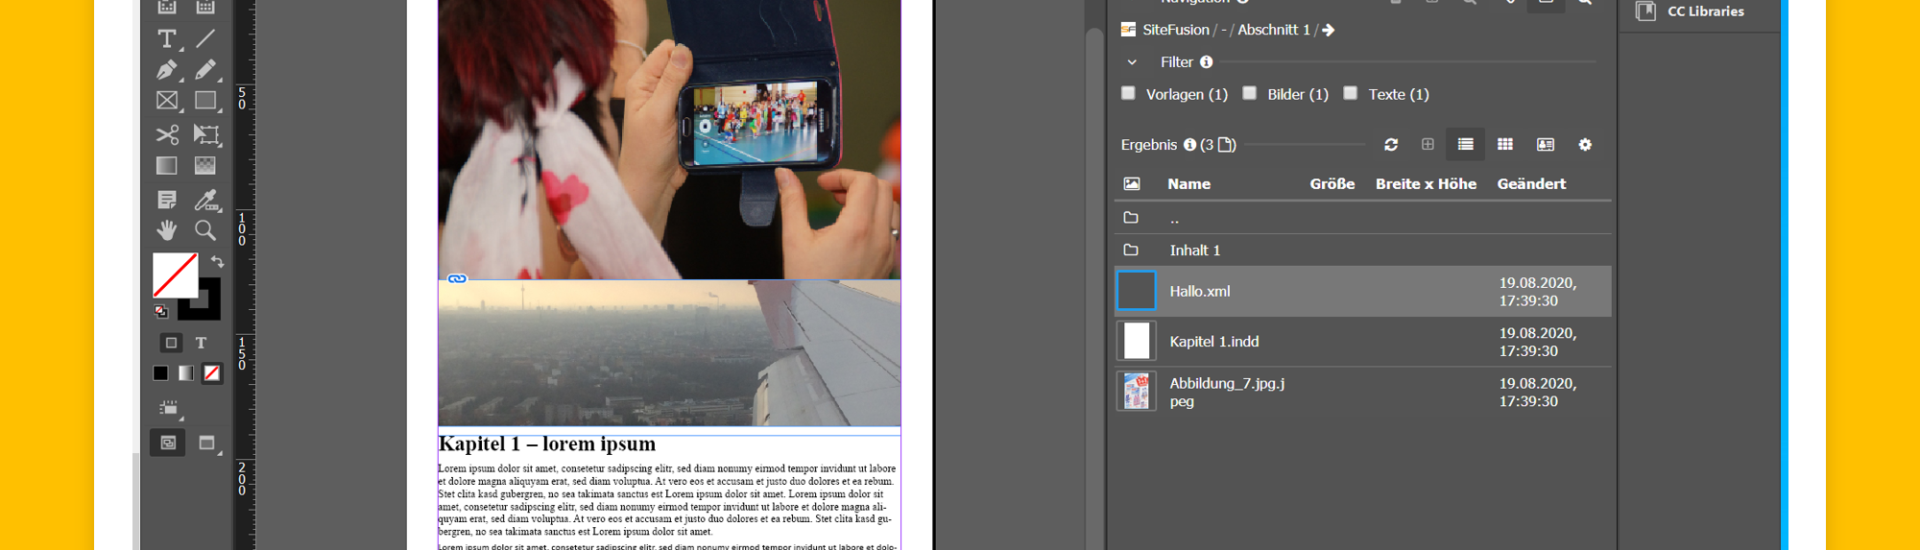Select the Type tool

click(167, 39)
